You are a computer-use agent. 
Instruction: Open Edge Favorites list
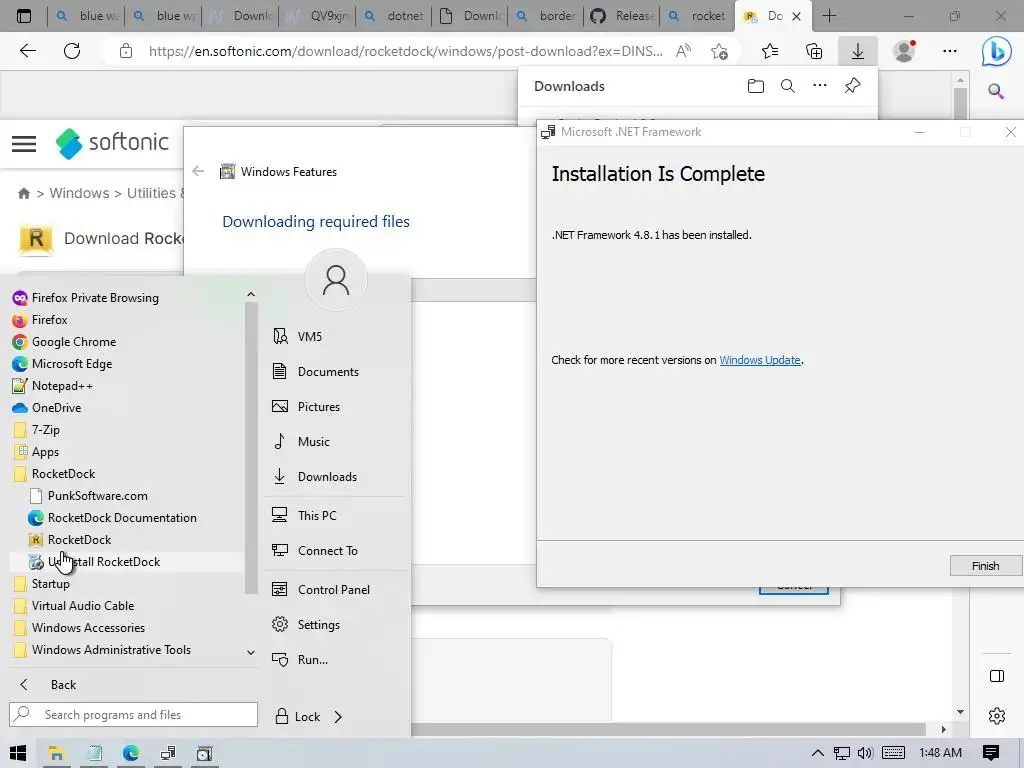pos(770,51)
